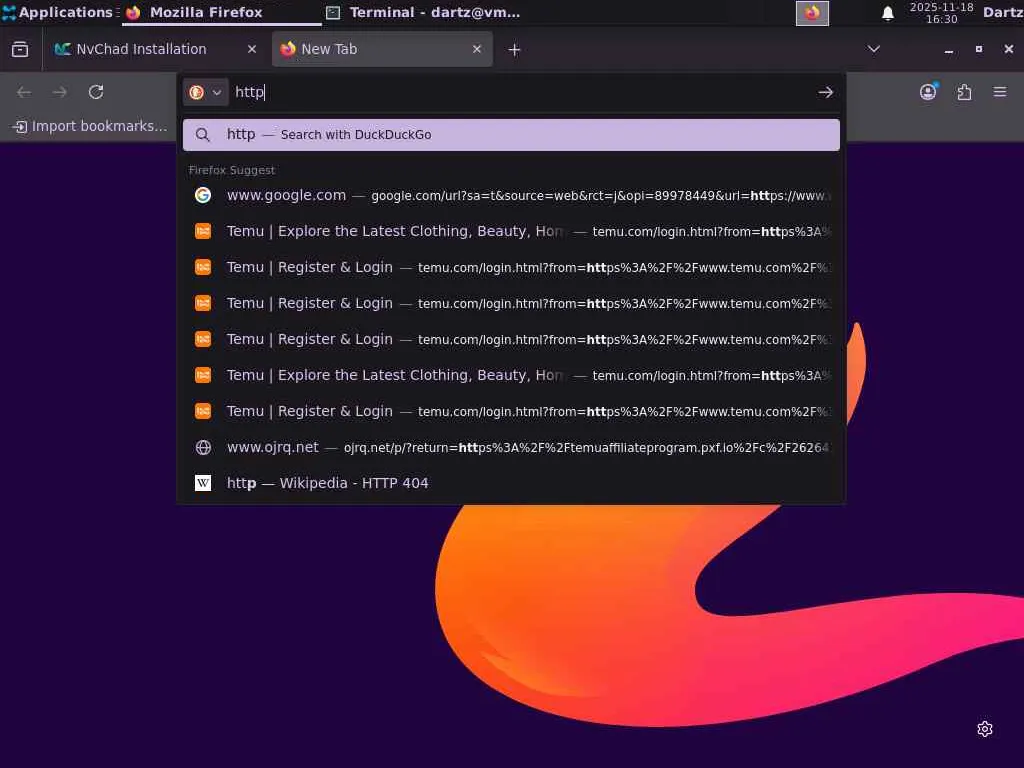Viewport: 1024px width, 768px height.
Task: Close the New Tab tab
Action: coord(477,49)
